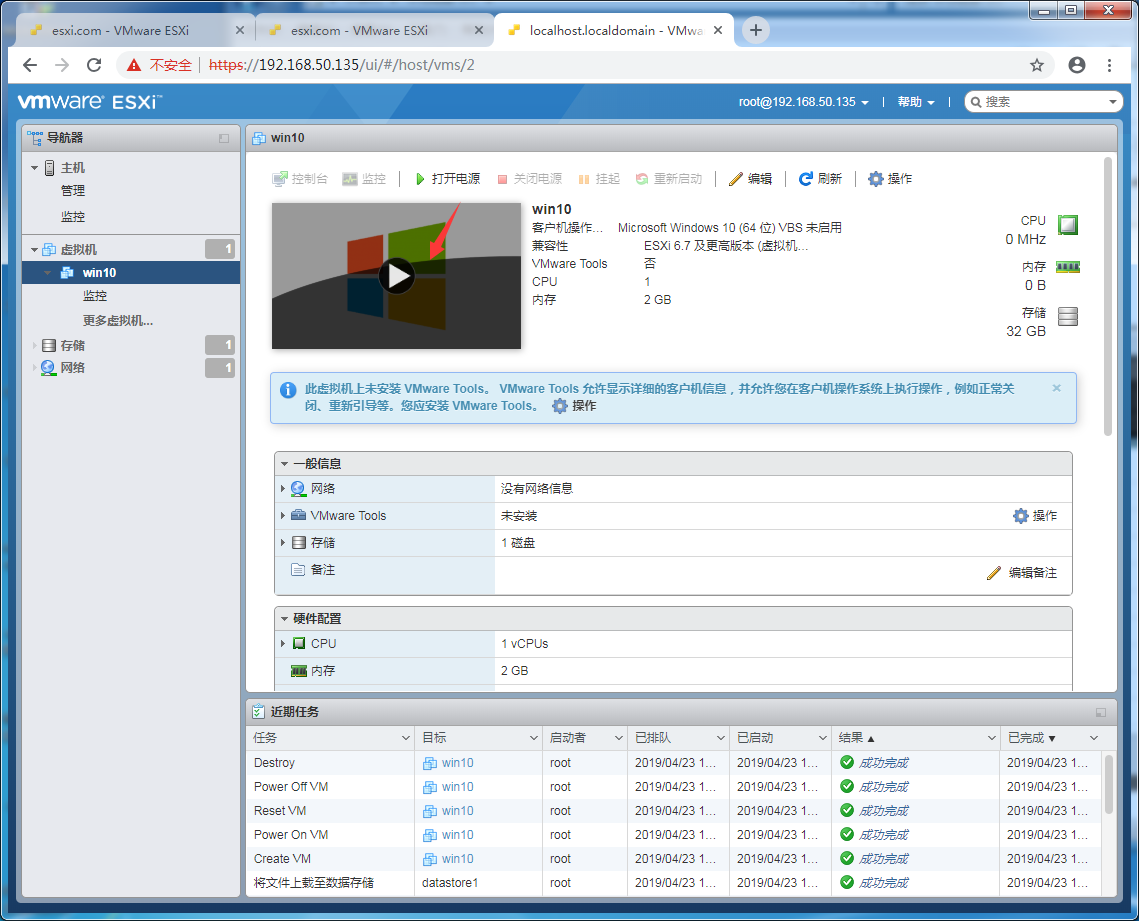Select Manage (管理) under Host in navigator

click(73, 191)
